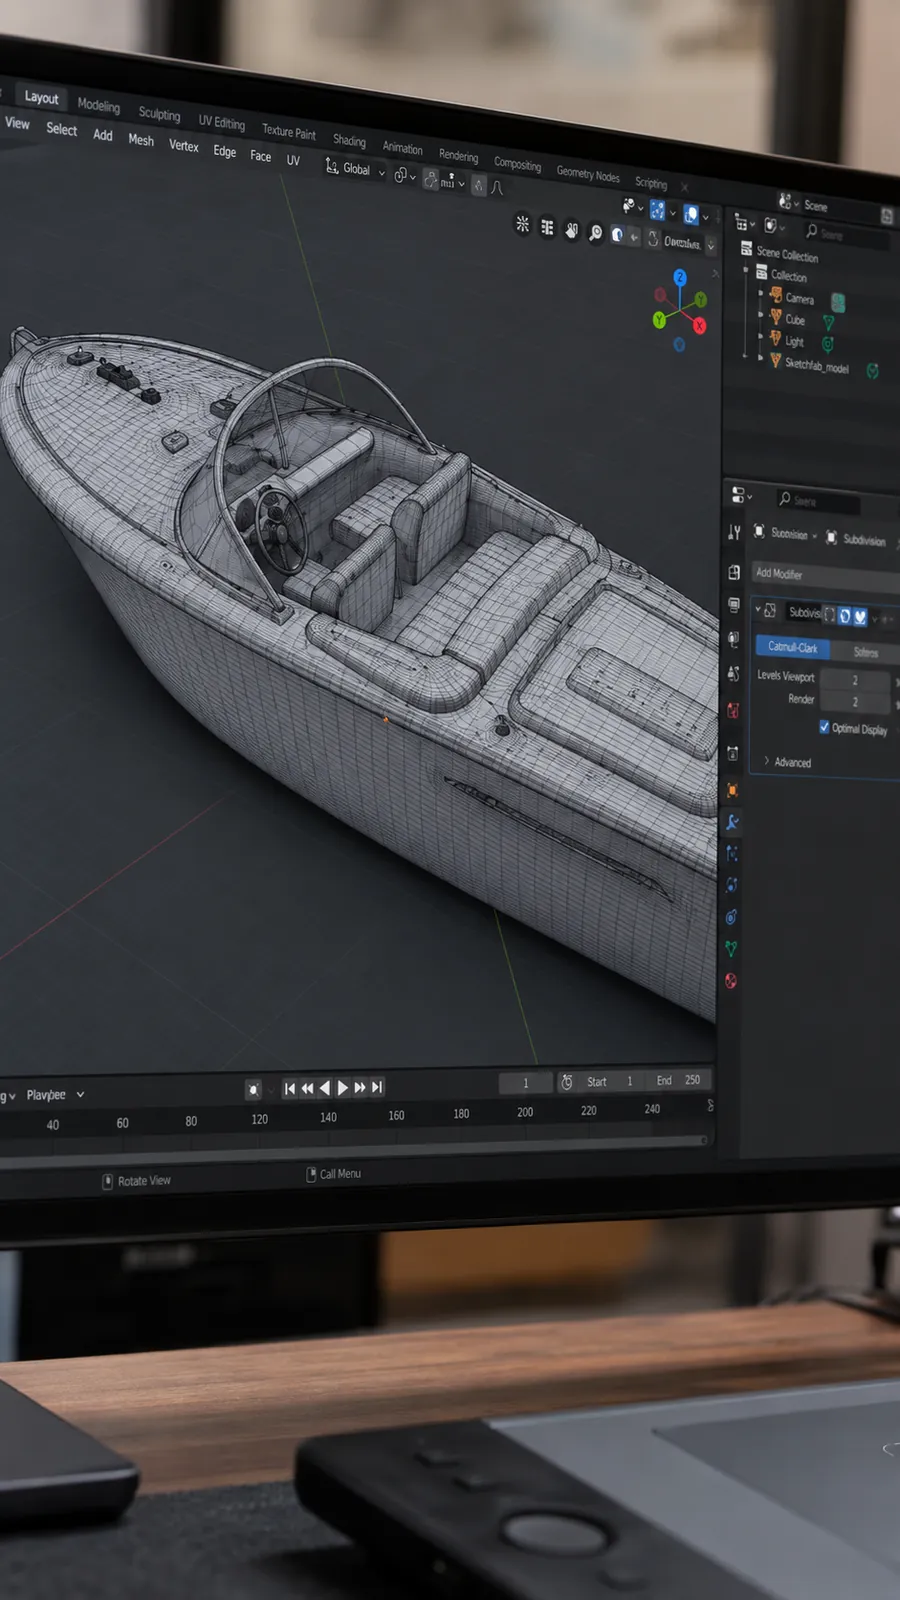
Task: Select the Camera object in outliner
Action: click(x=799, y=298)
